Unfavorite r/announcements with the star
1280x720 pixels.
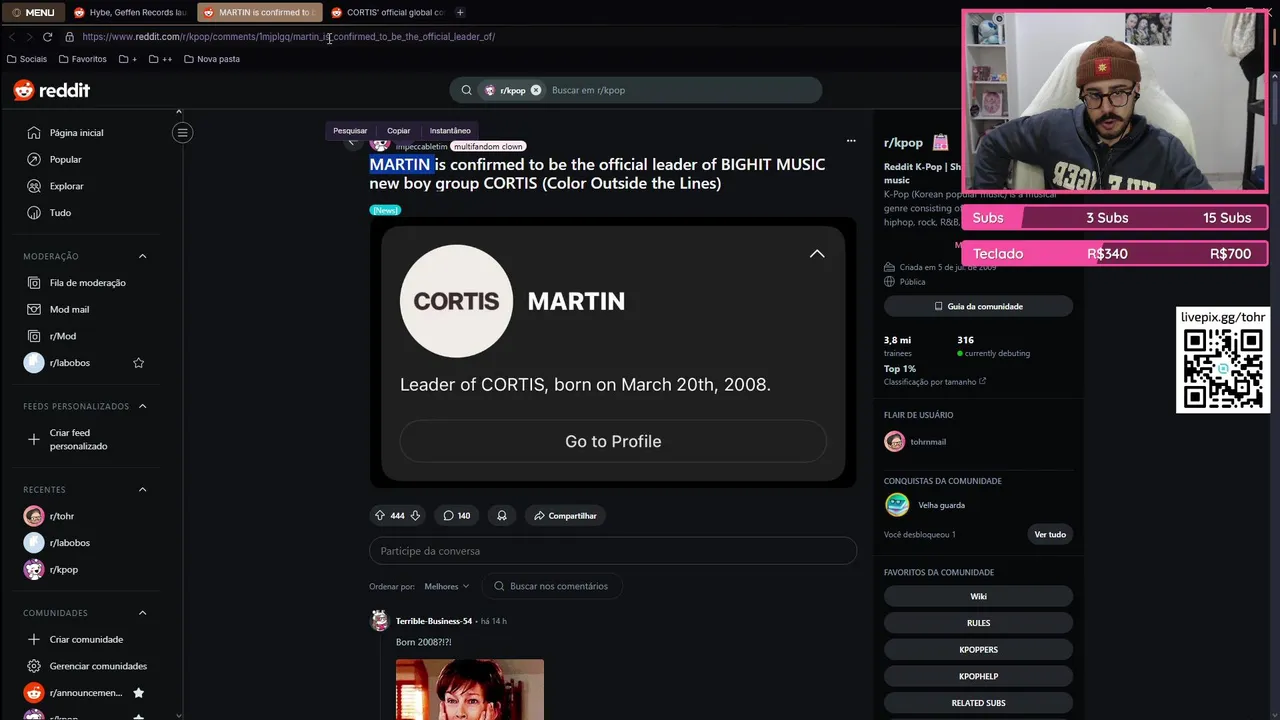pos(139,693)
